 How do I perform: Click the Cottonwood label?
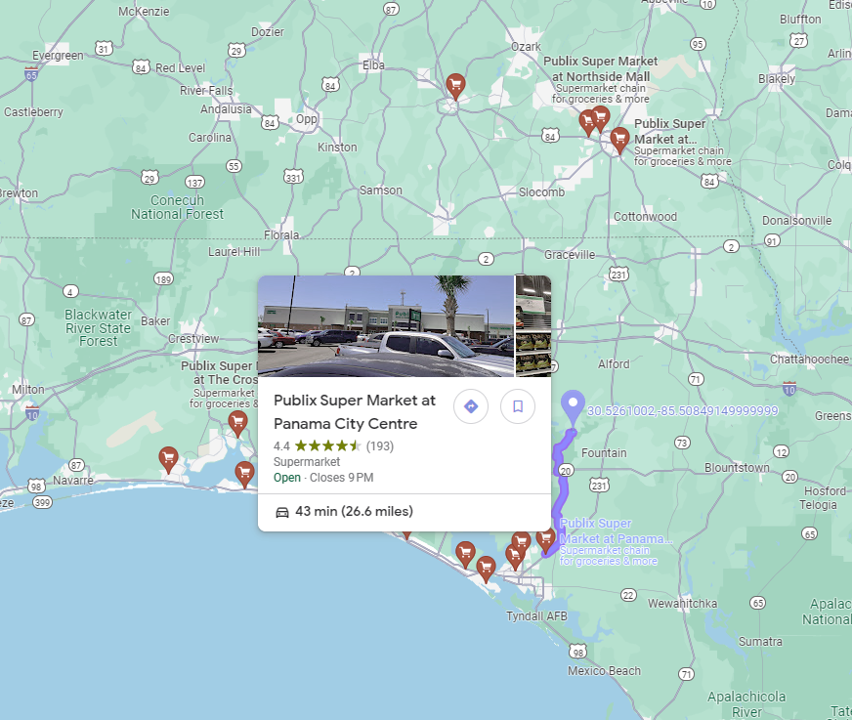645,217
